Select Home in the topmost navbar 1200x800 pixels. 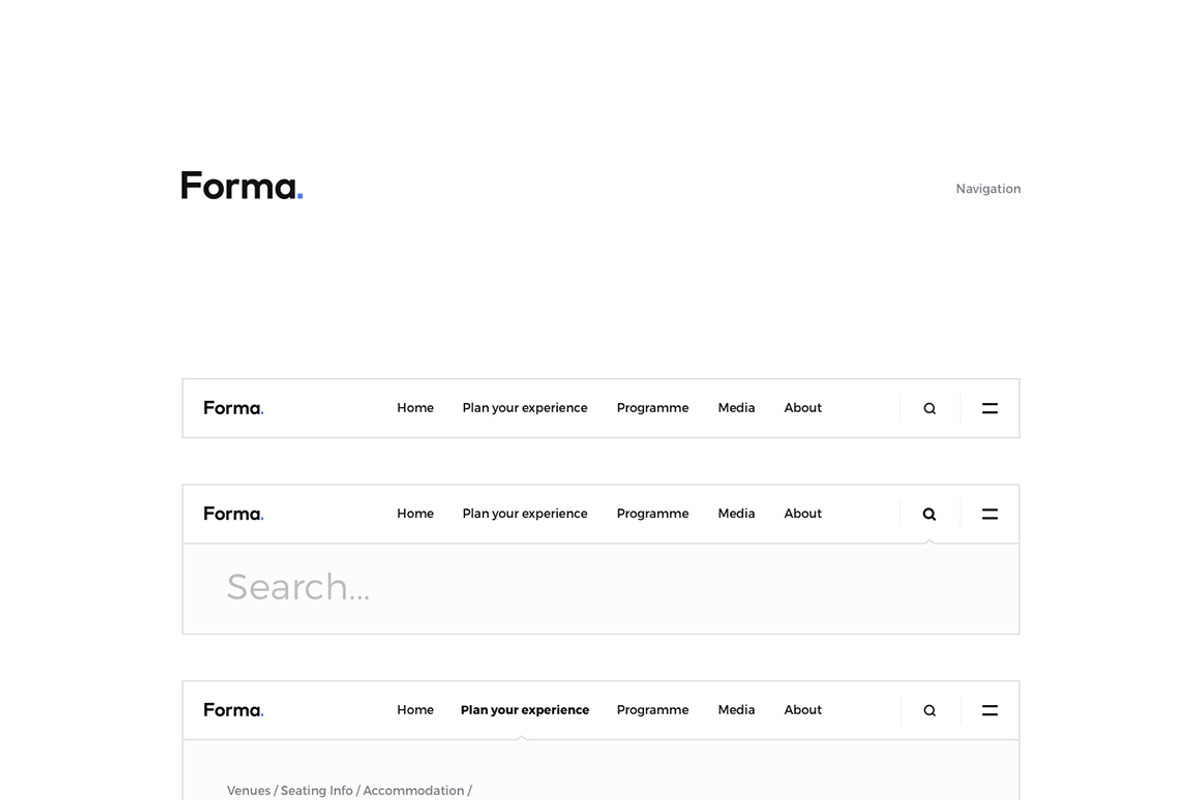pyautogui.click(x=415, y=408)
